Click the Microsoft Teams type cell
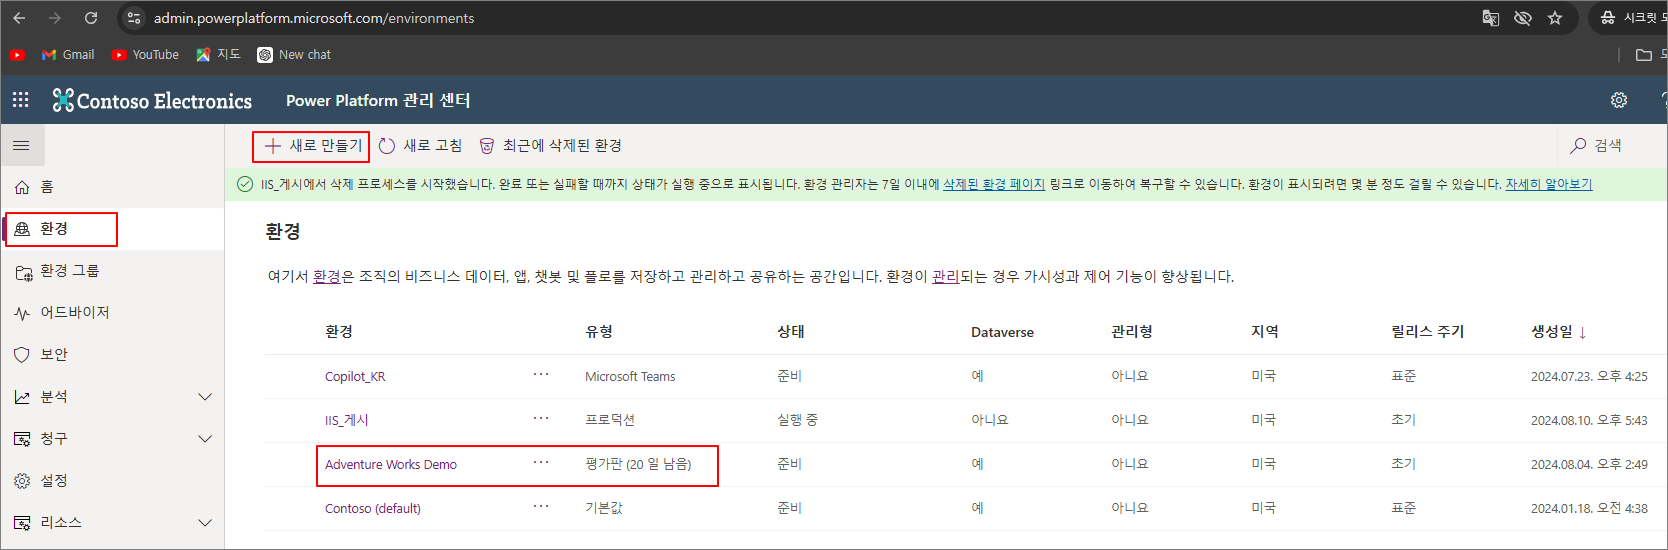The width and height of the screenshot is (1668, 550). pyautogui.click(x=630, y=377)
